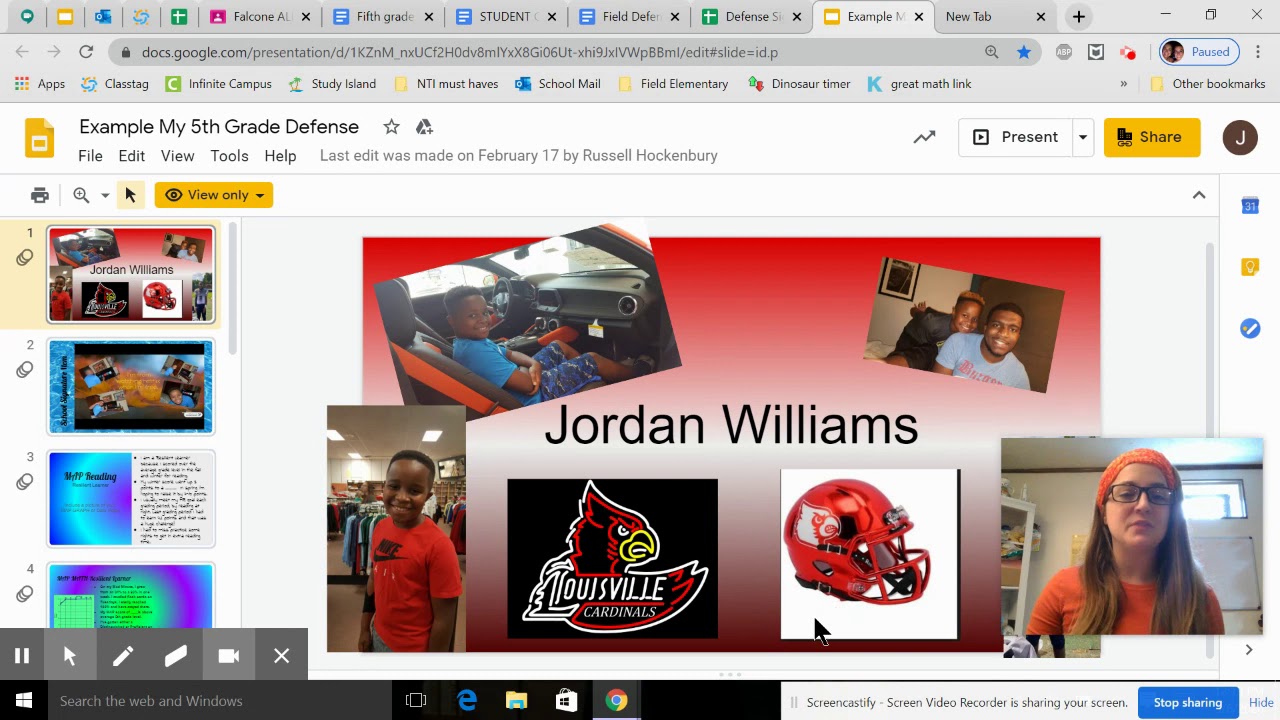Click the move to Drive folder icon
The height and width of the screenshot is (720, 1280).
tap(424, 127)
